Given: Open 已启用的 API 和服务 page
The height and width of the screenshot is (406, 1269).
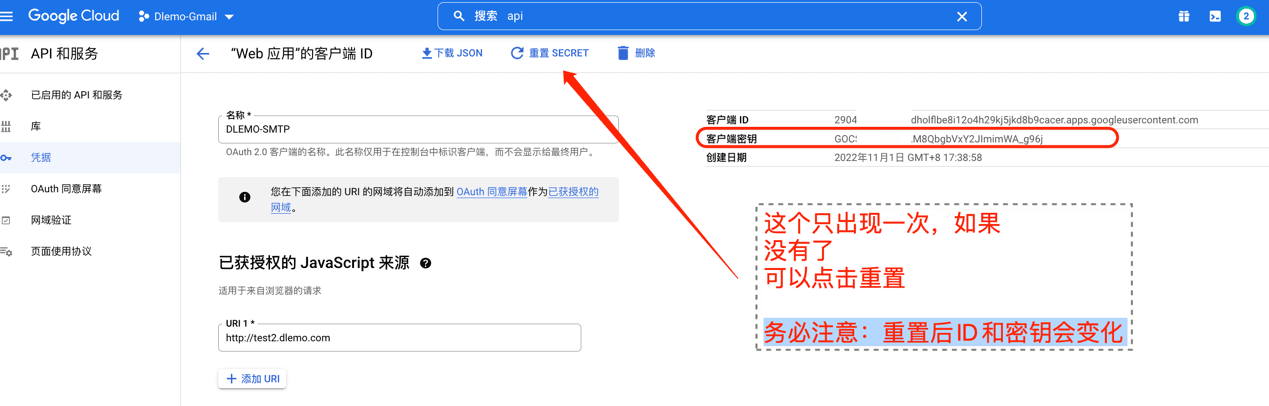Looking at the screenshot, I should click(76, 95).
